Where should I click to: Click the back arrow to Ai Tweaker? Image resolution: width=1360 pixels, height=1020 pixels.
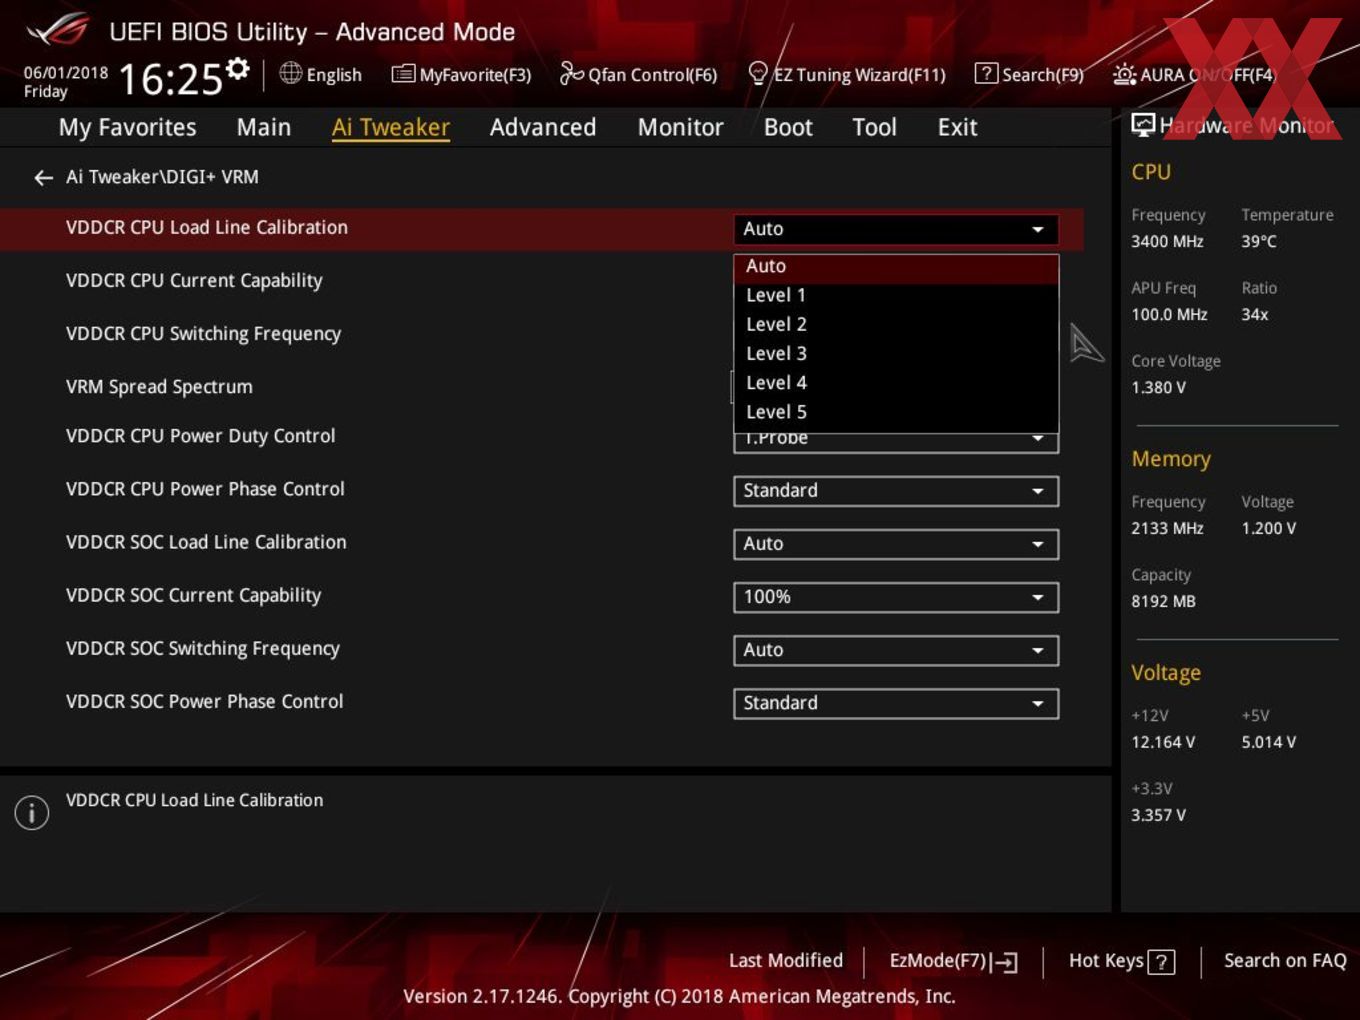coord(43,178)
